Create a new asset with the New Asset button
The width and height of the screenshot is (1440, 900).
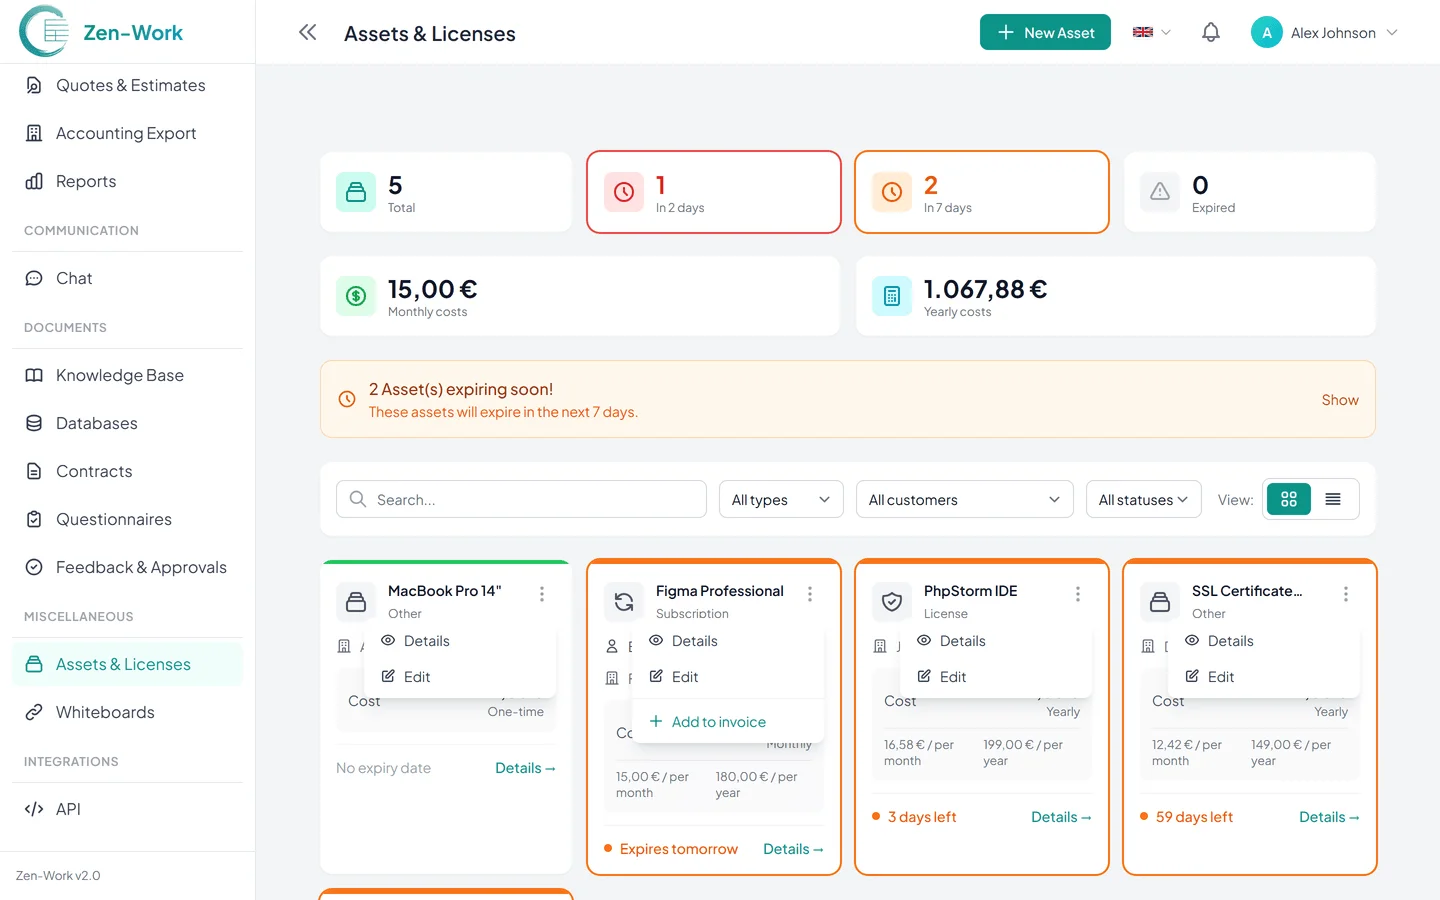pos(1045,32)
